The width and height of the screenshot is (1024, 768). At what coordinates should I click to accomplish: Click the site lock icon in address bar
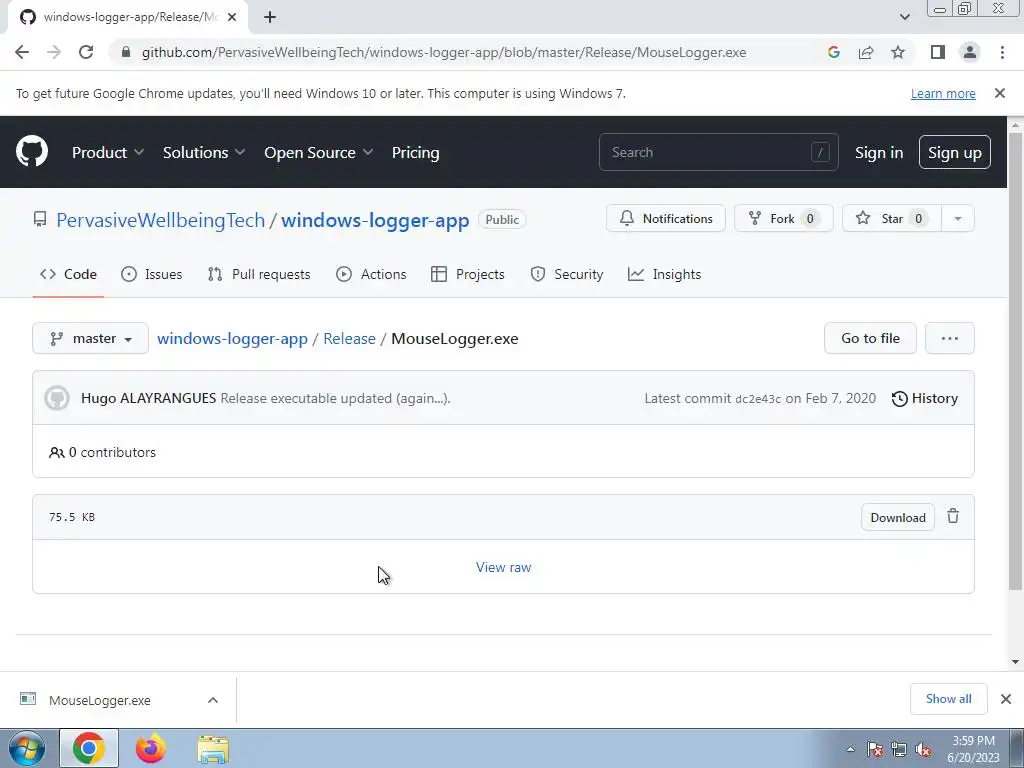click(x=126, y=52)
